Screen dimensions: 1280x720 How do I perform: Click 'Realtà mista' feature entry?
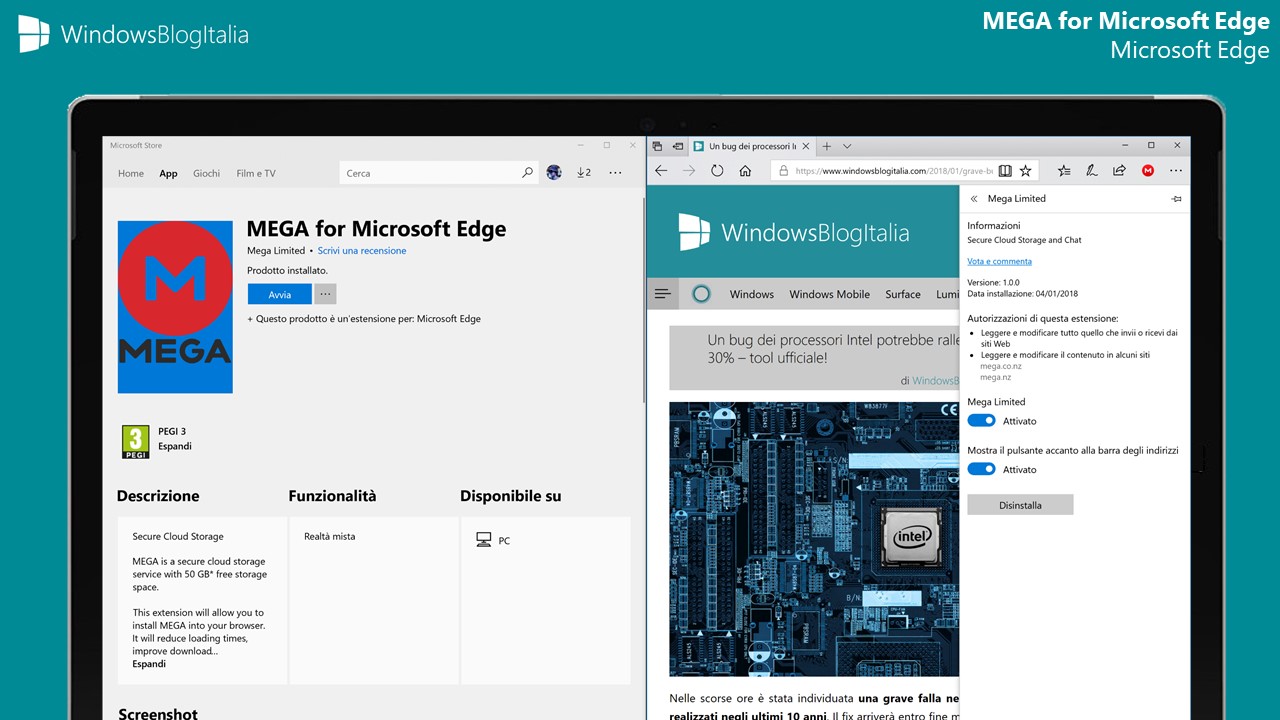pos(329,537)
